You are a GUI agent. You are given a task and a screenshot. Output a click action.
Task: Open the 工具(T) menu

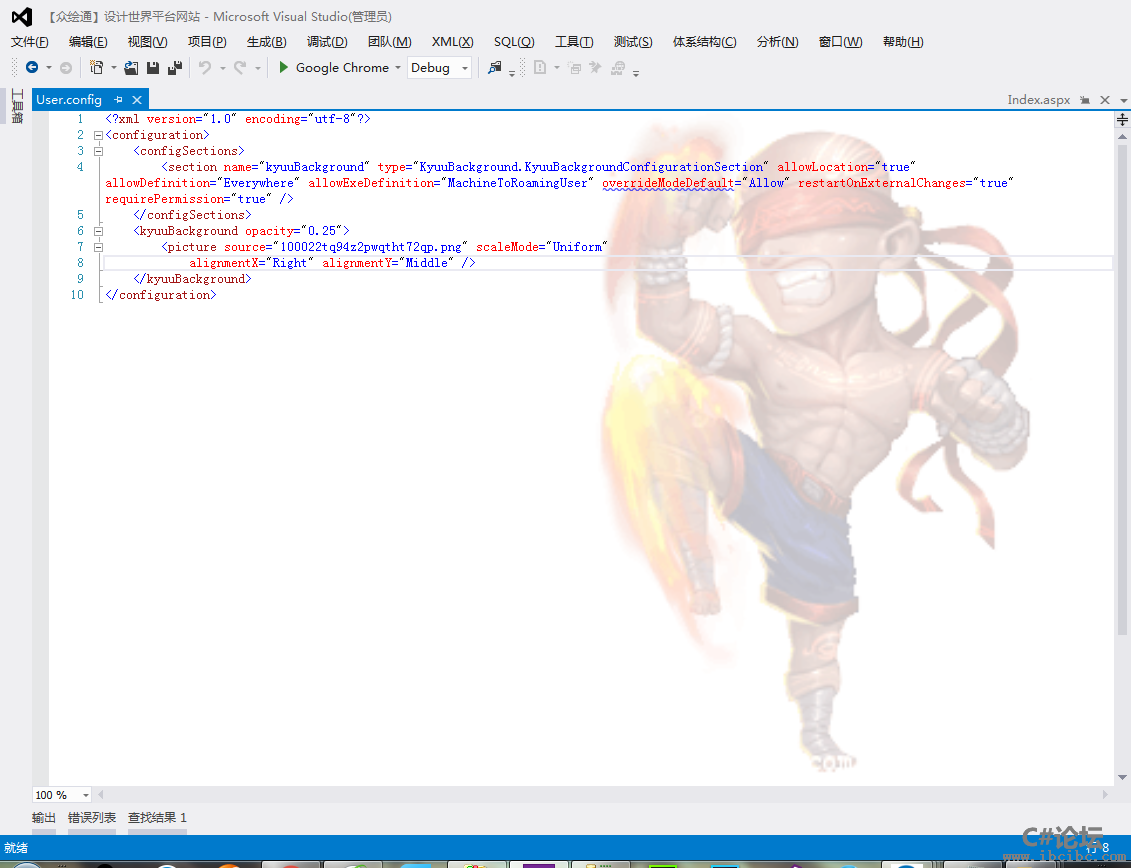573,42
